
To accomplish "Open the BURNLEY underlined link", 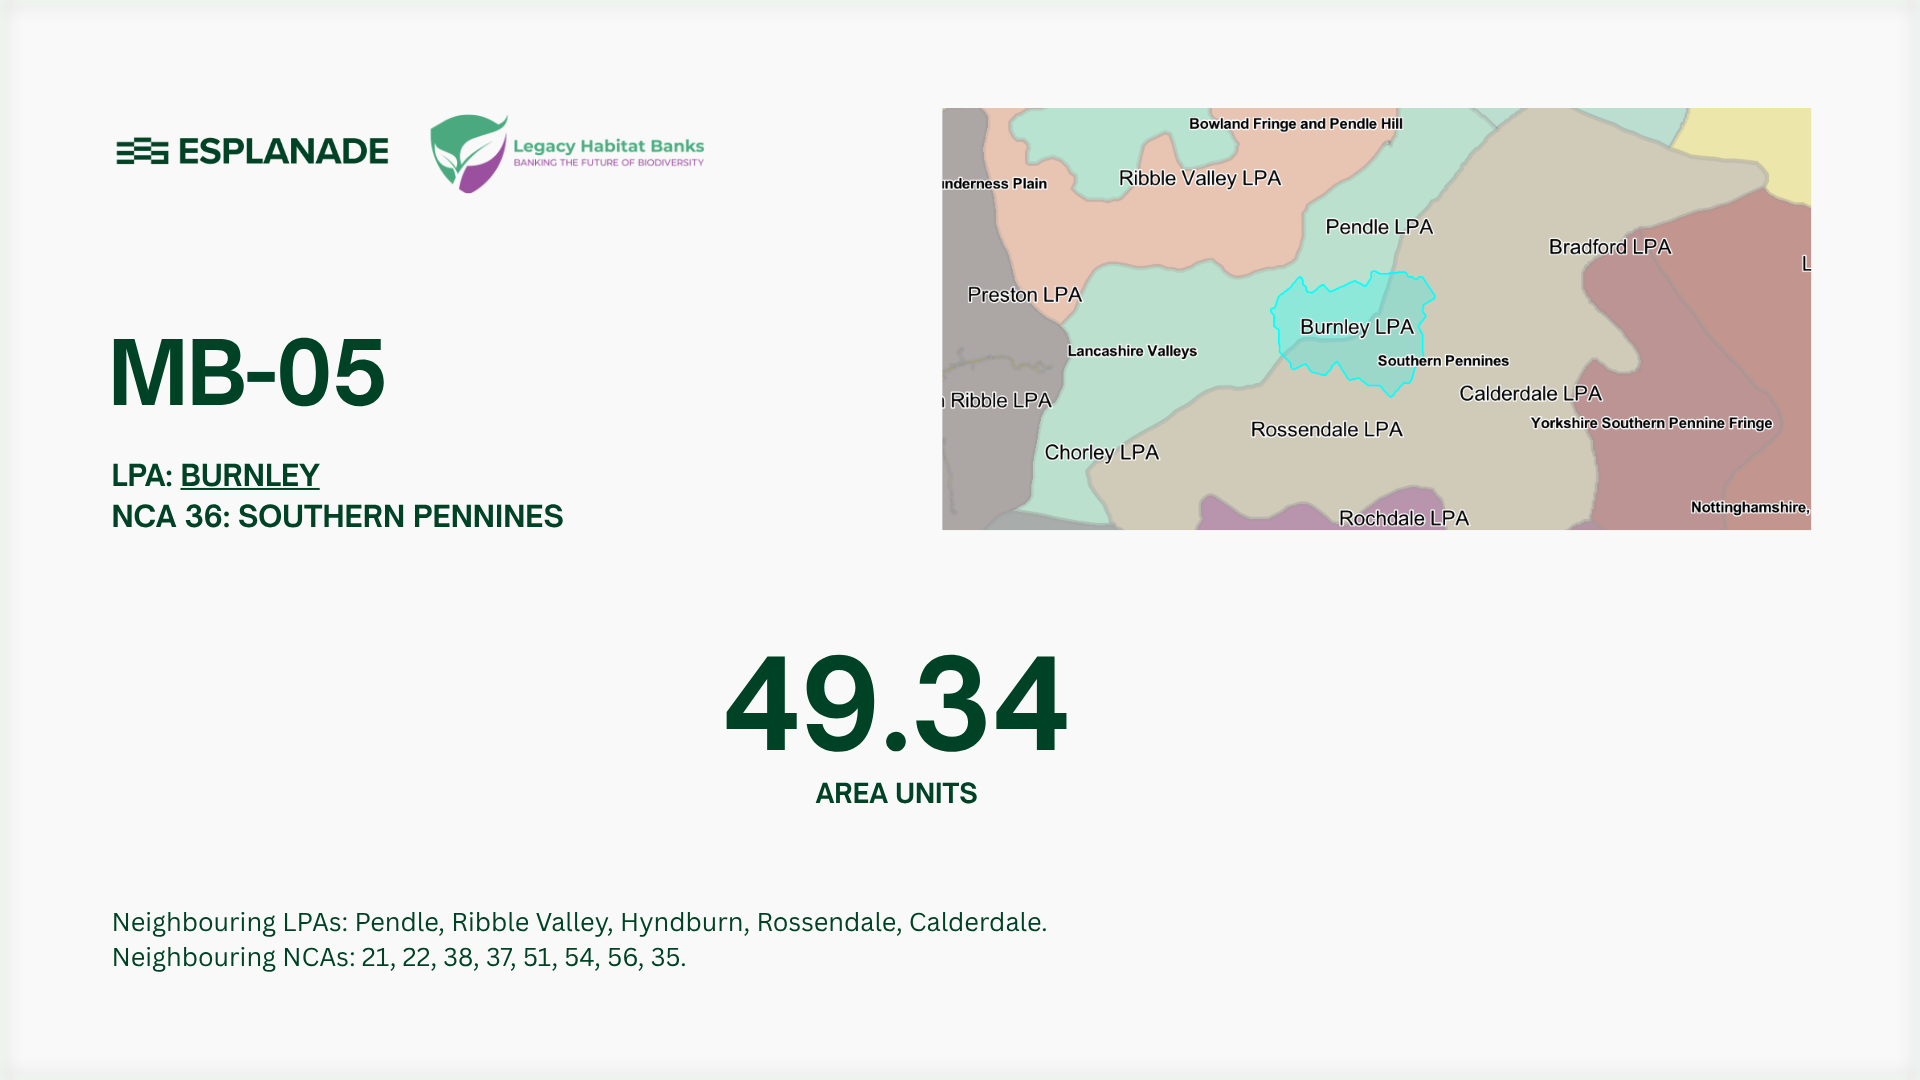I will pyautogui.click(x=250, y=475).
